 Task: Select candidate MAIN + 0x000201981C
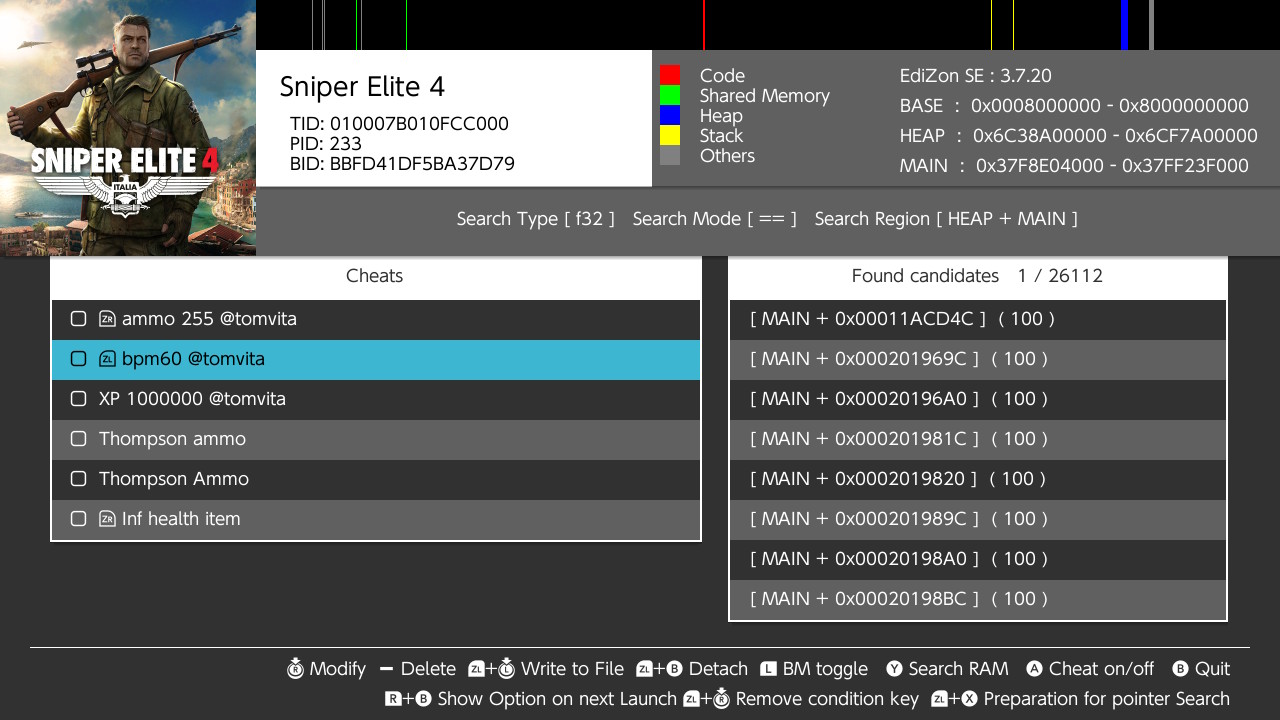pyautogui.click(x=978, y=439)
